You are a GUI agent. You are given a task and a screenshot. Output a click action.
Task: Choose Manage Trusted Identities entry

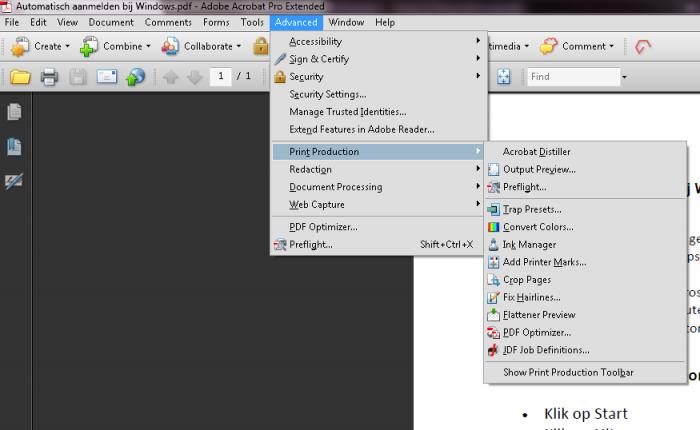(378, 112)
